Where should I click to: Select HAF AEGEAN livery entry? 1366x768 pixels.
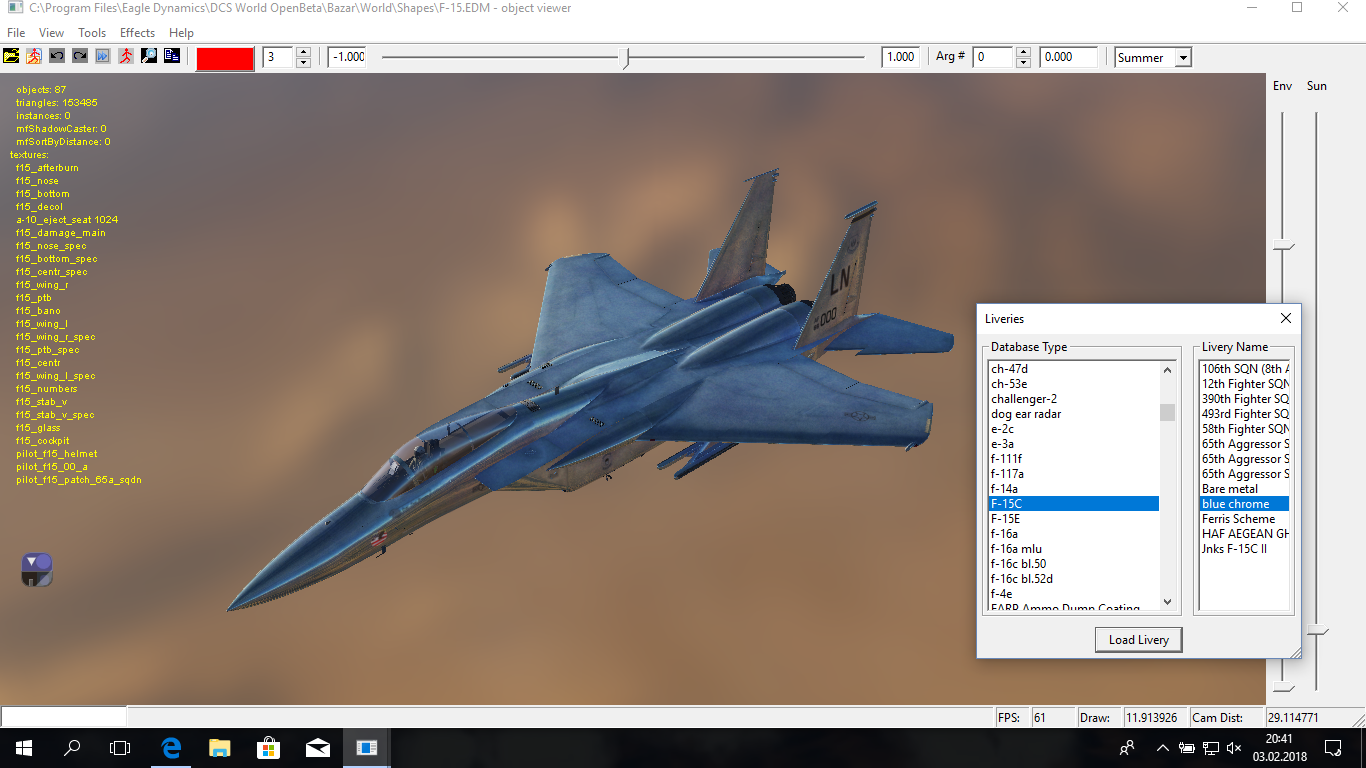pyautogui.click(x=1244, y=534)
